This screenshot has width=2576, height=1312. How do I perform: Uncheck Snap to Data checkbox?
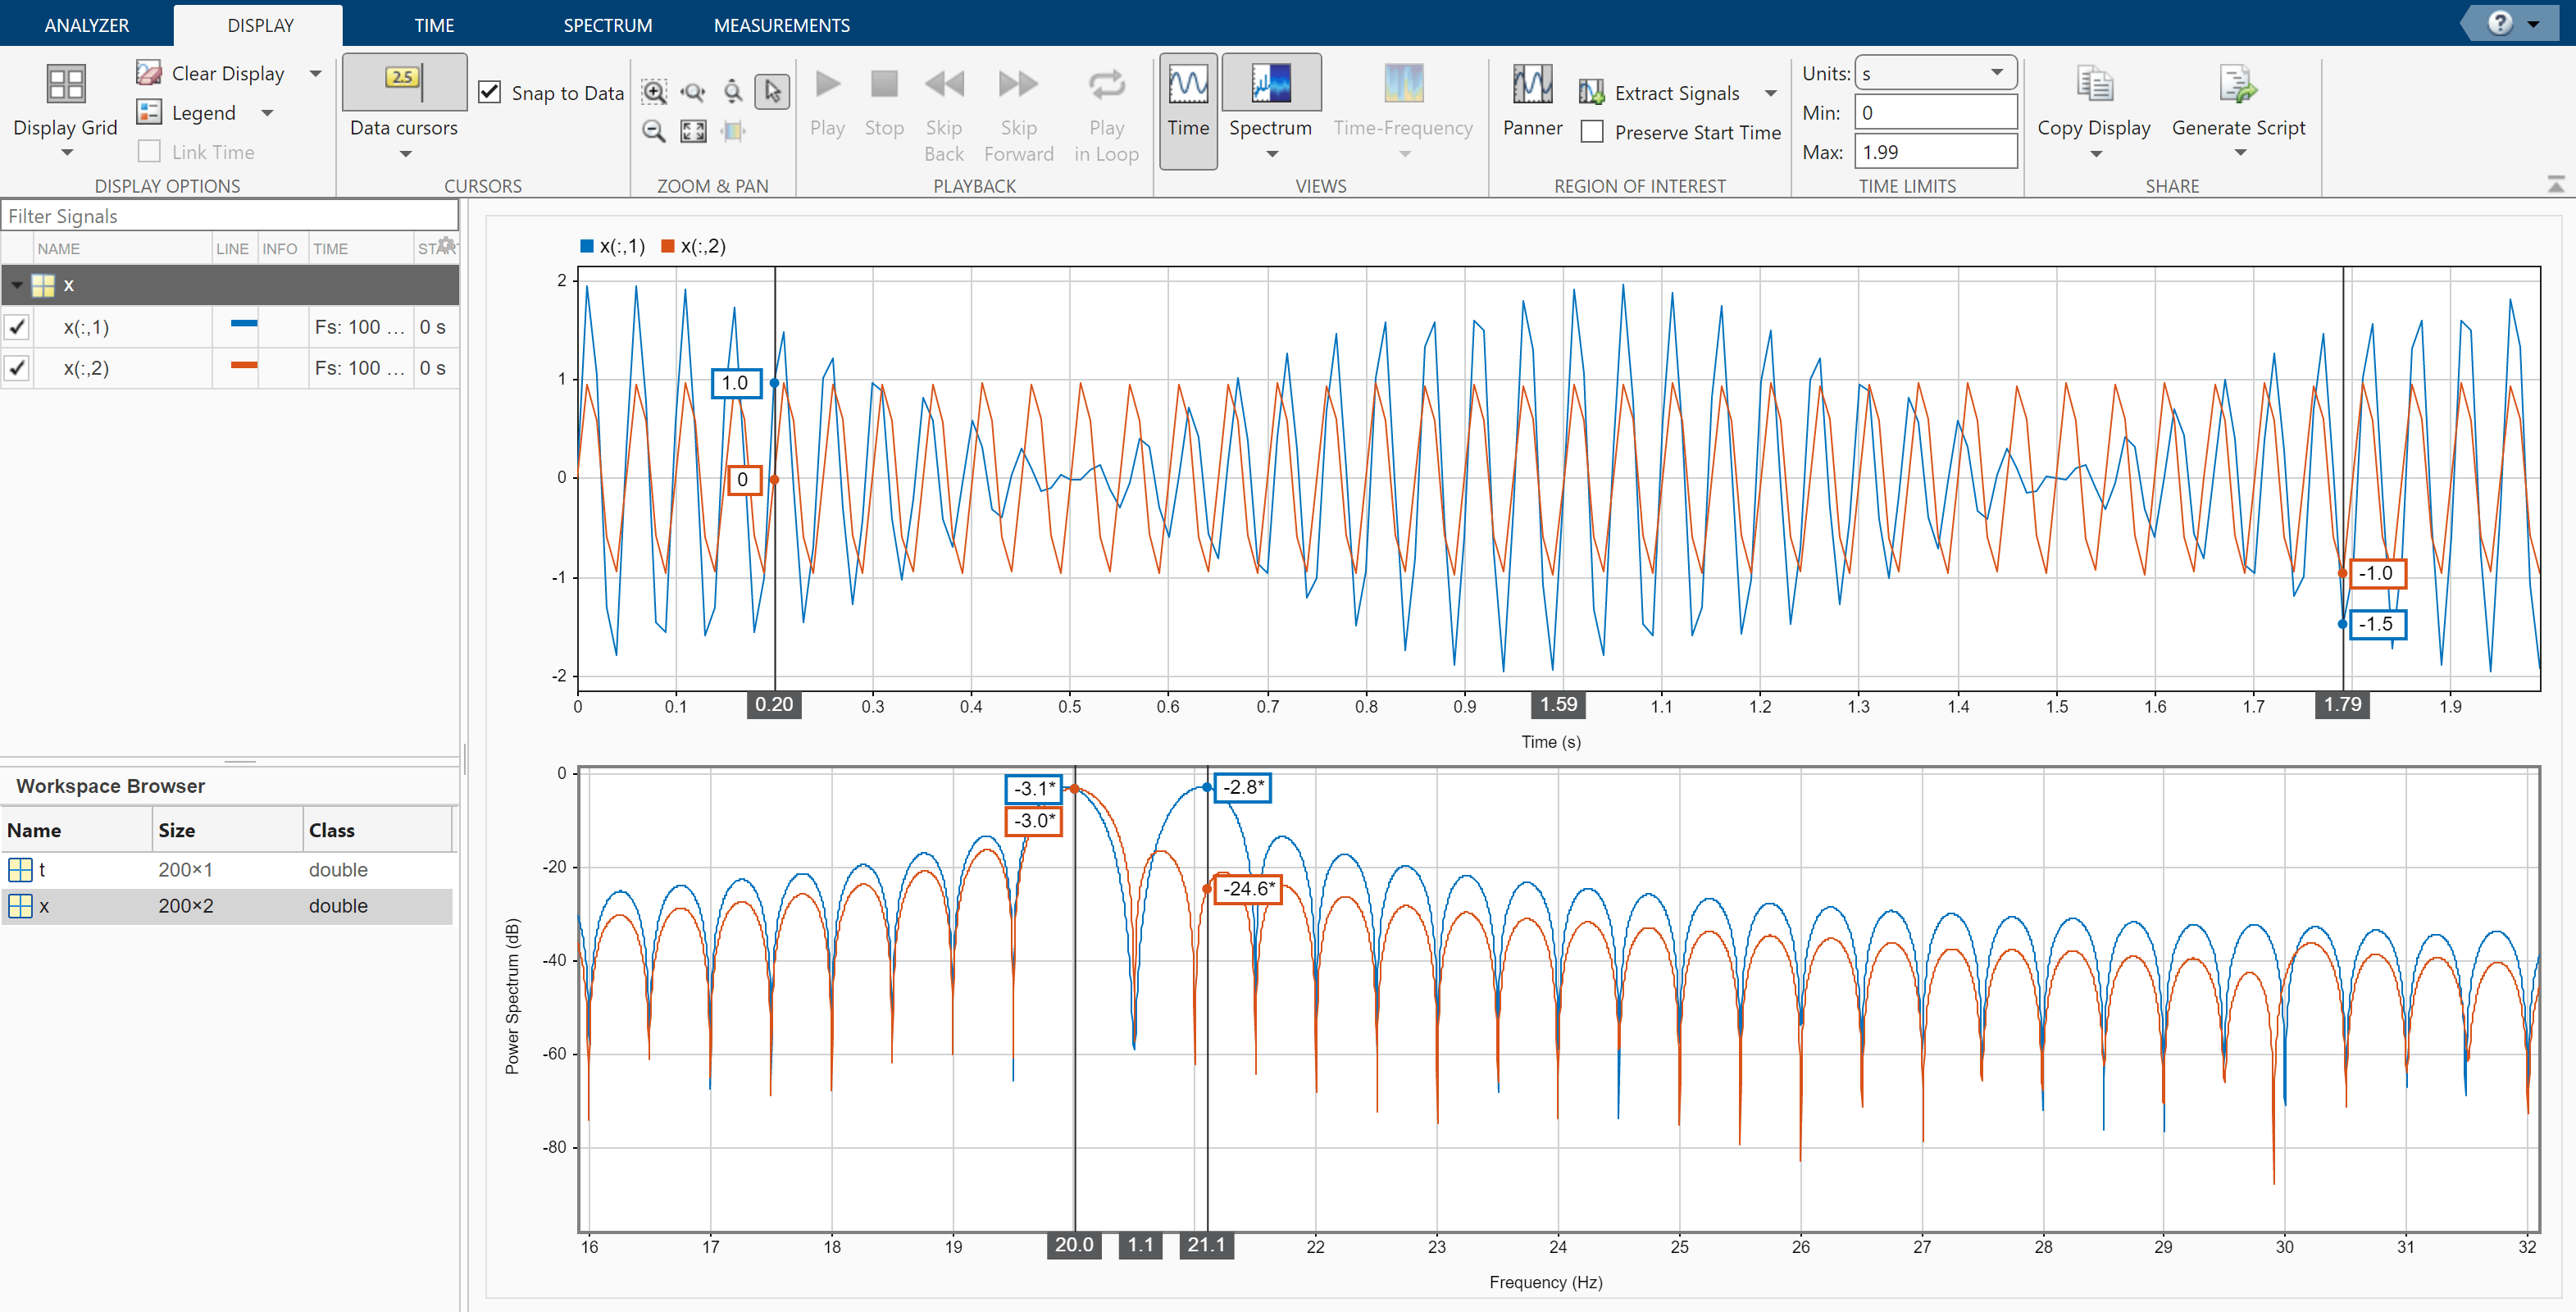pos(489,92)
